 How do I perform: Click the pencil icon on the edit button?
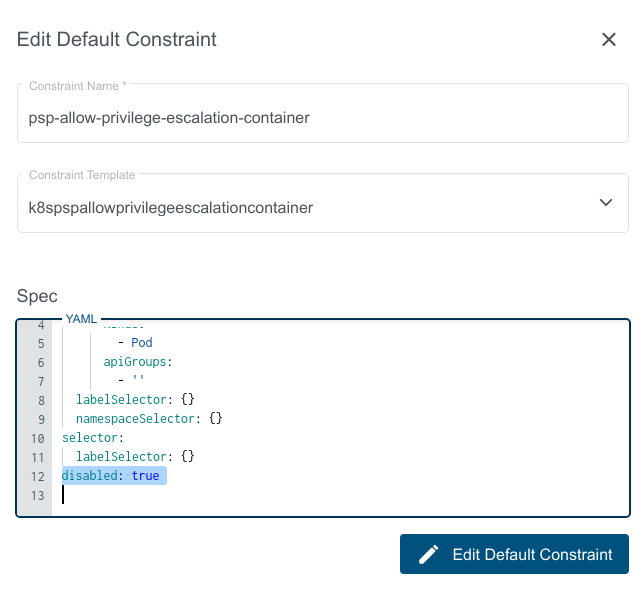point(429,554)
